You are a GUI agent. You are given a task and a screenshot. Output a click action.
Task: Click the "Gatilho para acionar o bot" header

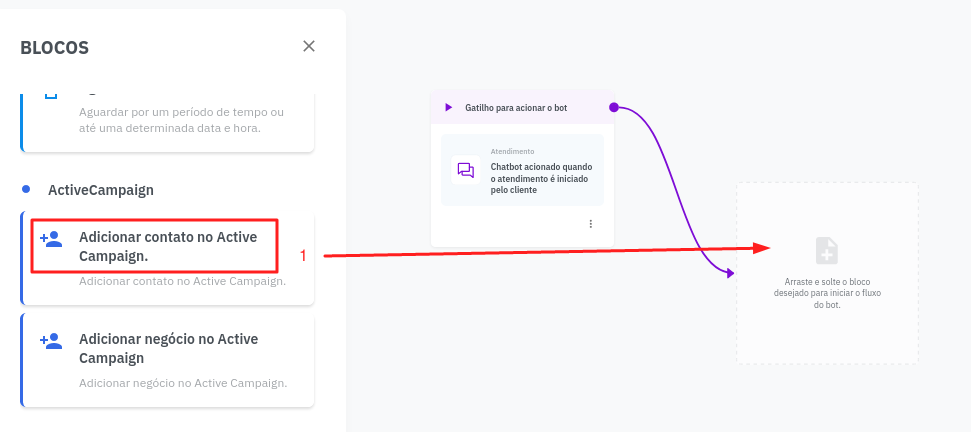[516, 107]
